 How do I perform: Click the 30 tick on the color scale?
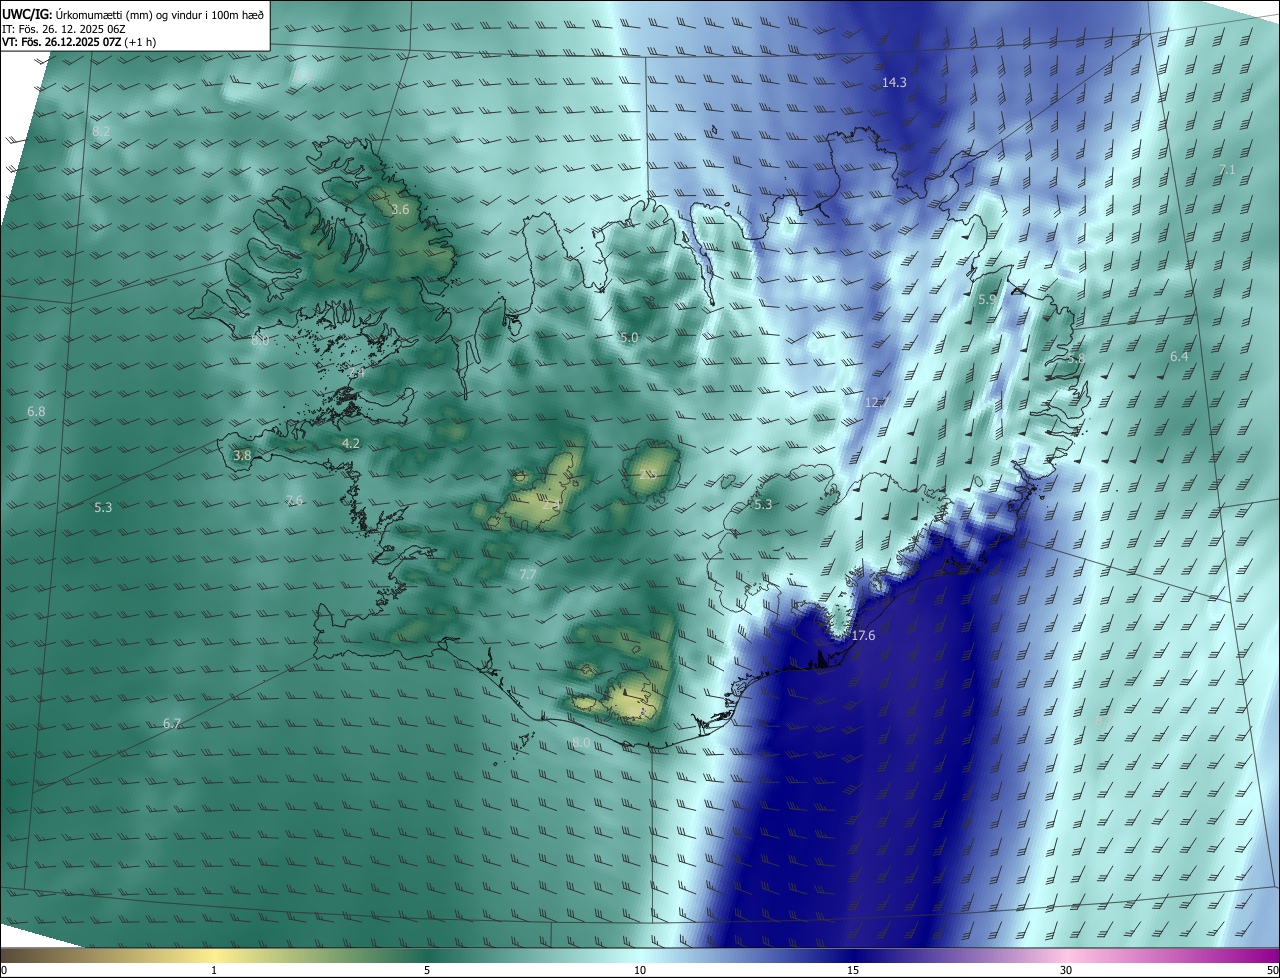pos(1066,970)
